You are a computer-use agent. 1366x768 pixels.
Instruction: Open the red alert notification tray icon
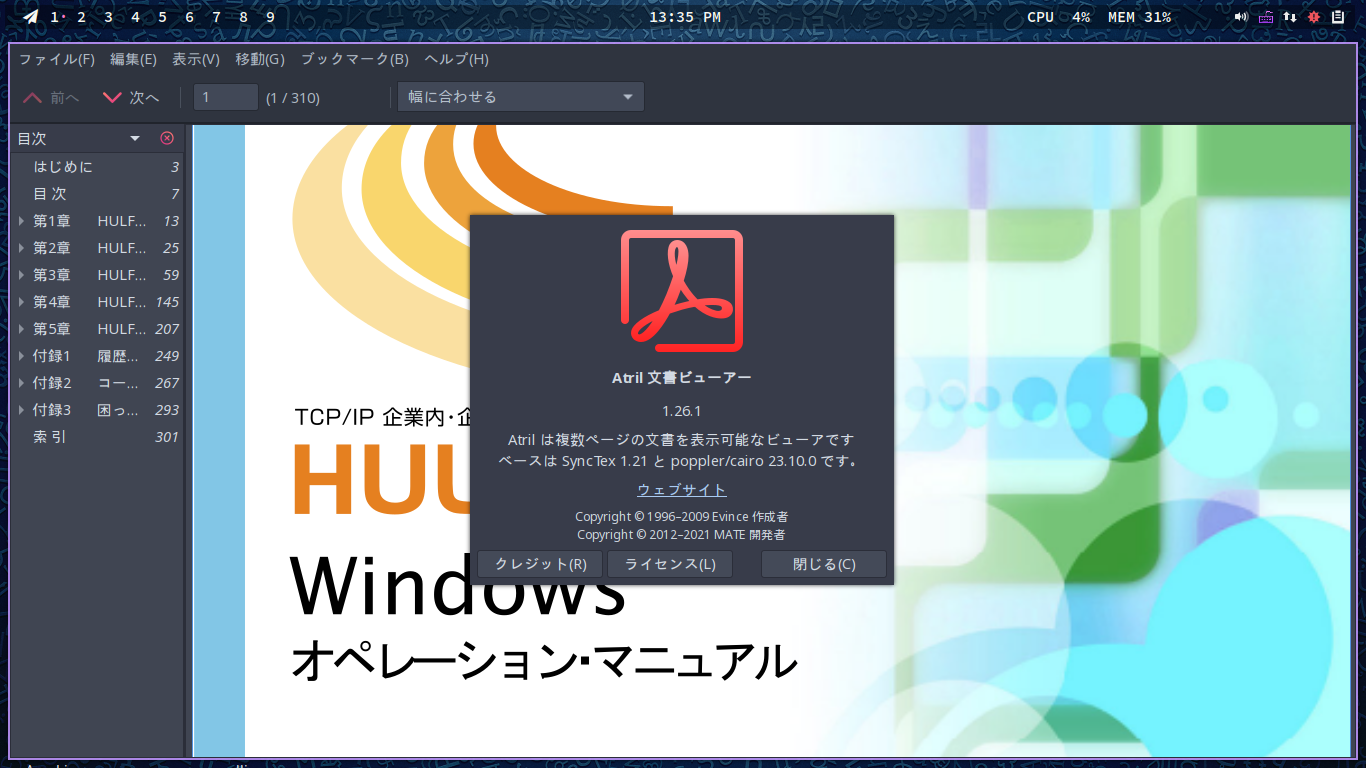[1314, 17]
